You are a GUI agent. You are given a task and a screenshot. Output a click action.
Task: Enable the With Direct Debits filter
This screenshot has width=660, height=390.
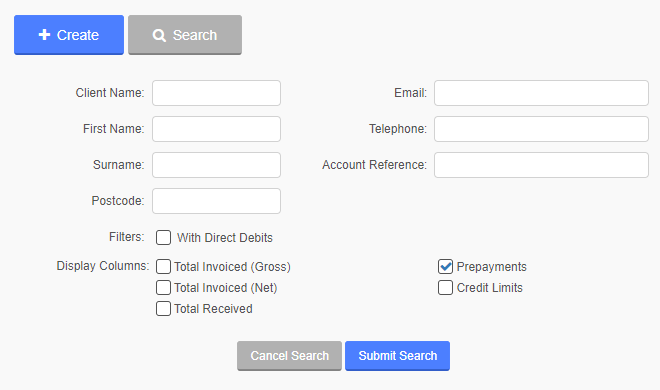tap(163, 237)
